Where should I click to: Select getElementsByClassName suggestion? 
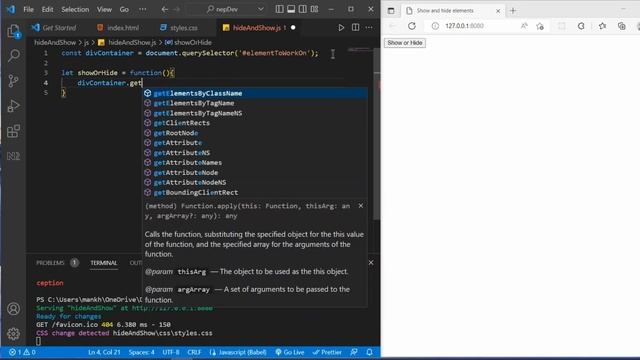(255, 93)
